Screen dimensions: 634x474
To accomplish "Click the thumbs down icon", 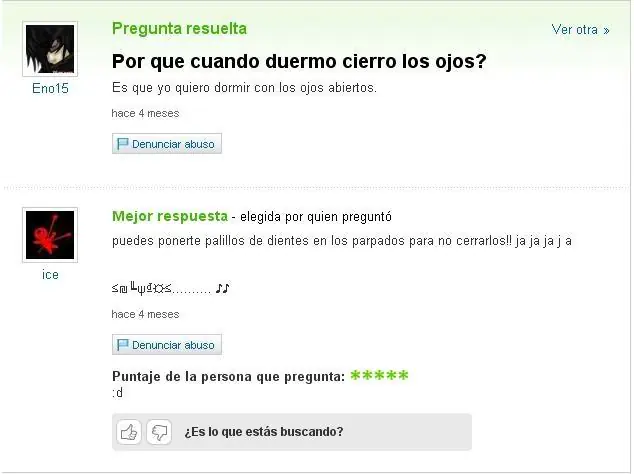I will (159, 432).
